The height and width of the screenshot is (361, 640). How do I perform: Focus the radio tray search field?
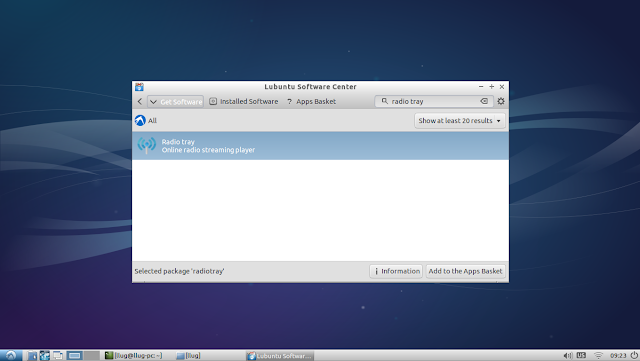(434, 101)
